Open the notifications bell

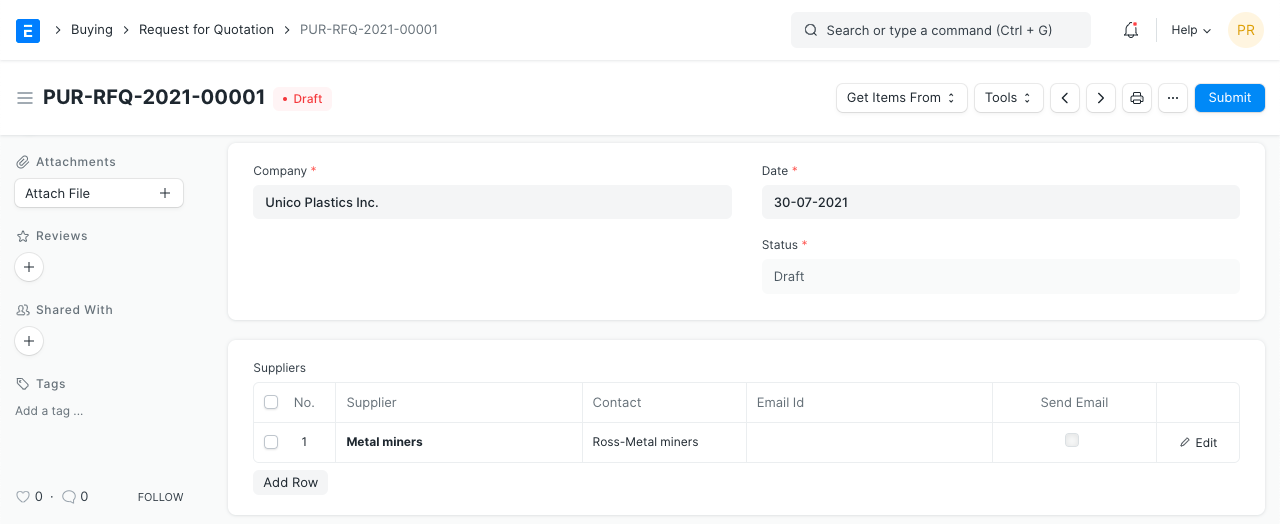pos(1131,30)
